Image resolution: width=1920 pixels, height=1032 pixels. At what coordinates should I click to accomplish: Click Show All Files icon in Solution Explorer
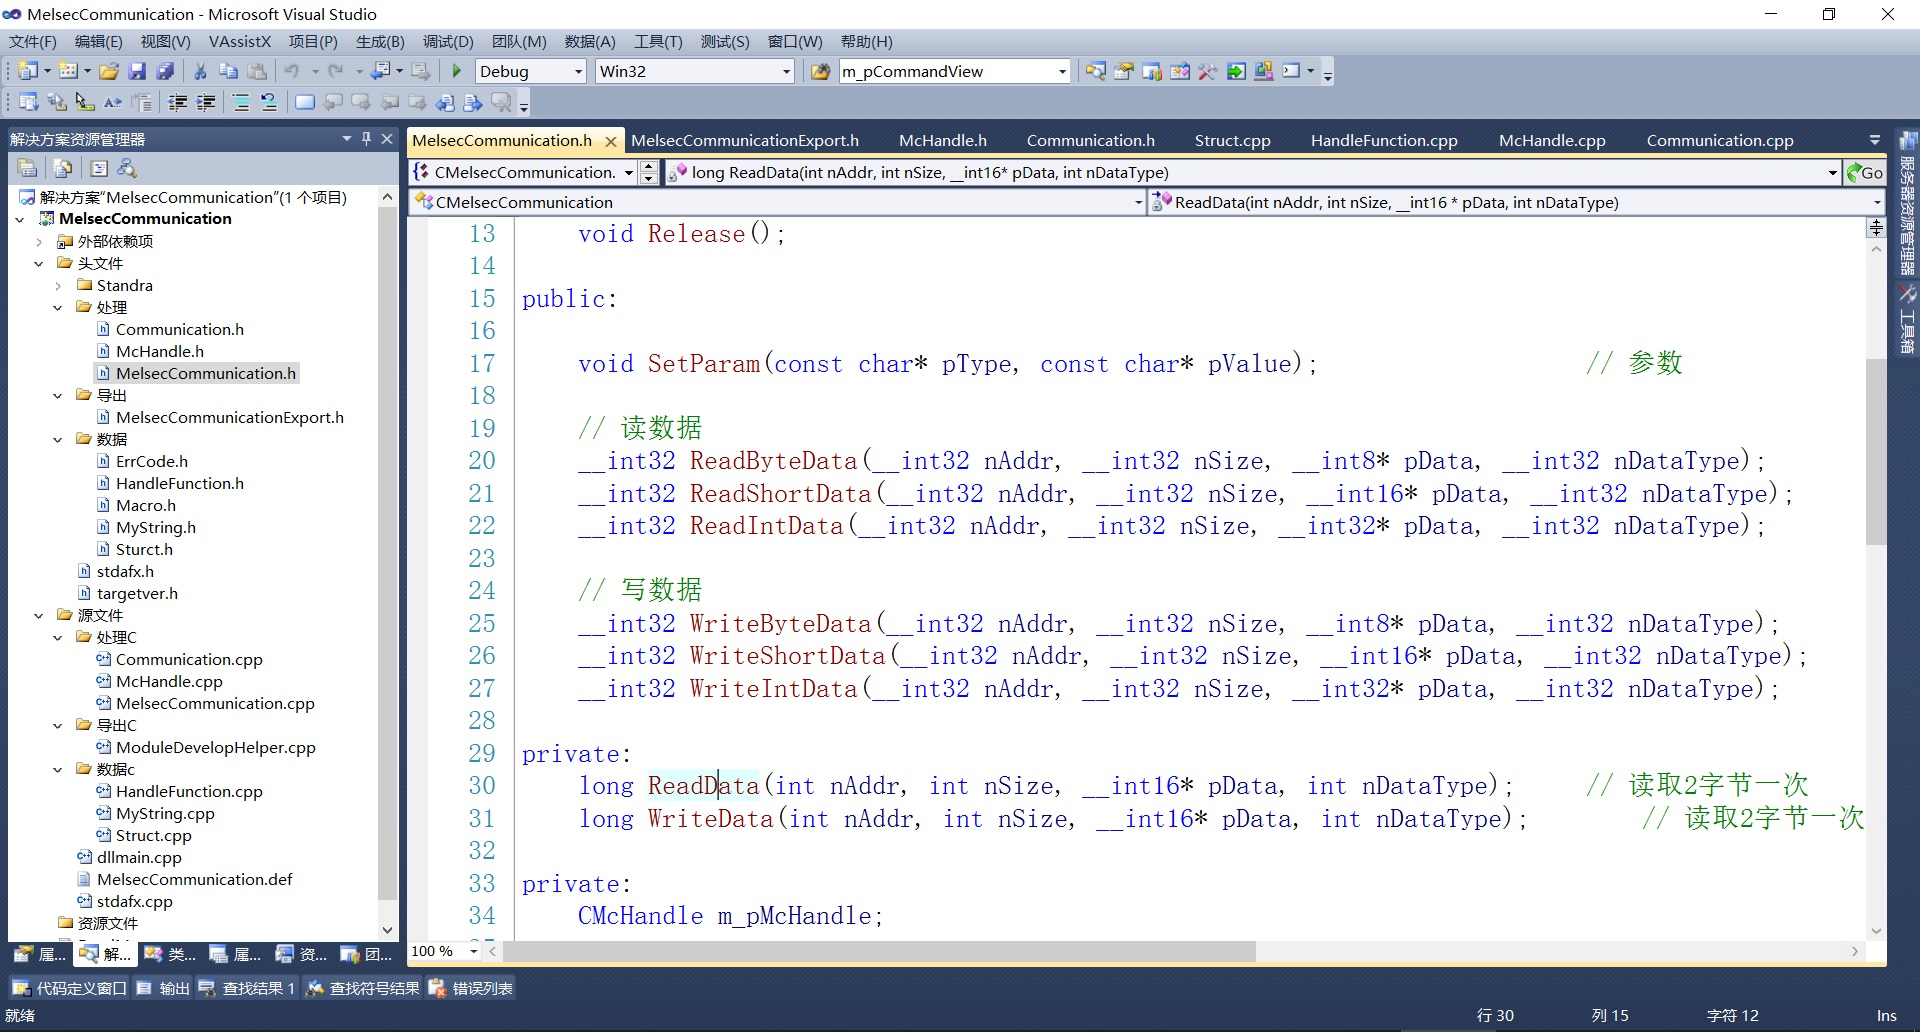click(x=63, y=168)
